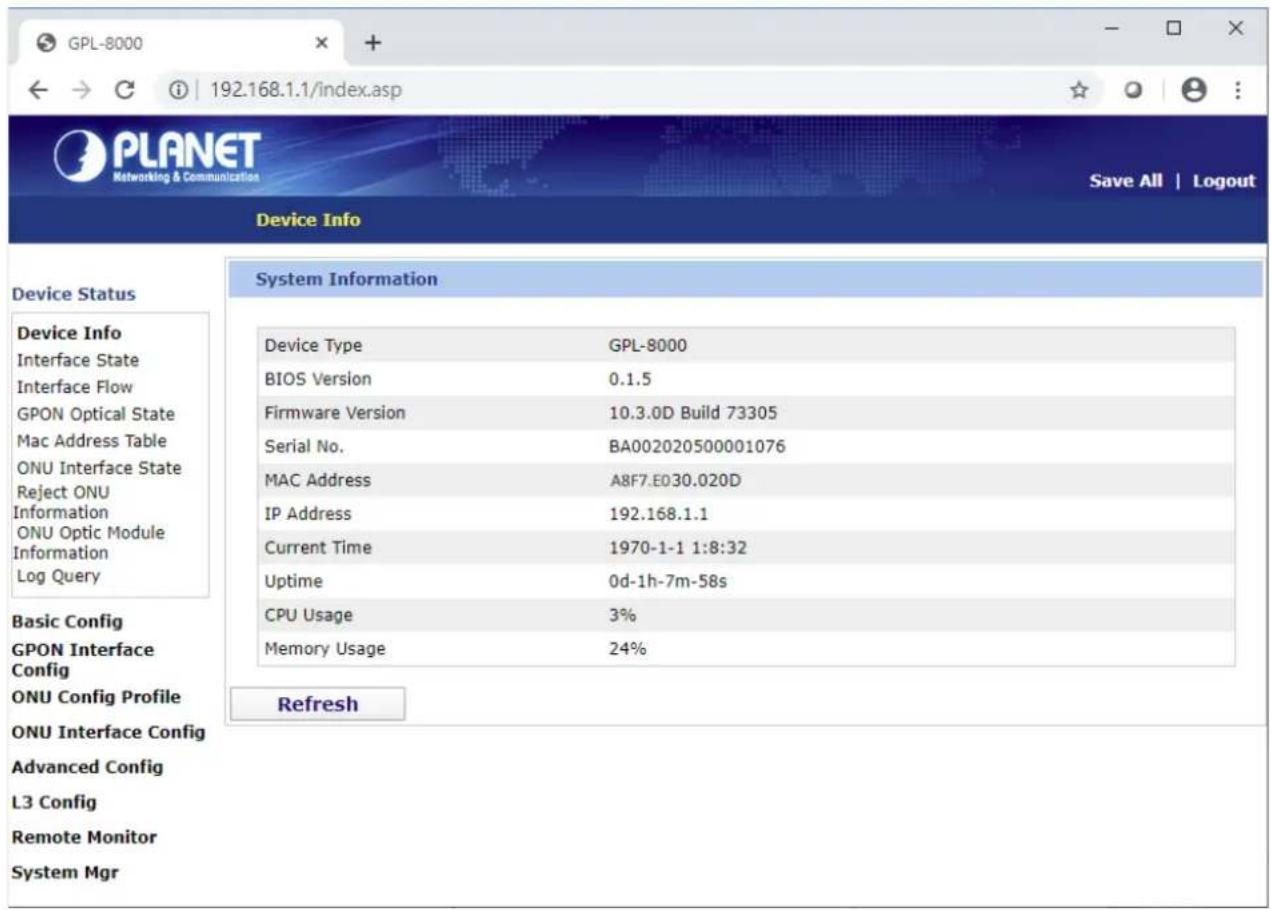Open ONU Interface State page

coord(99,468)
